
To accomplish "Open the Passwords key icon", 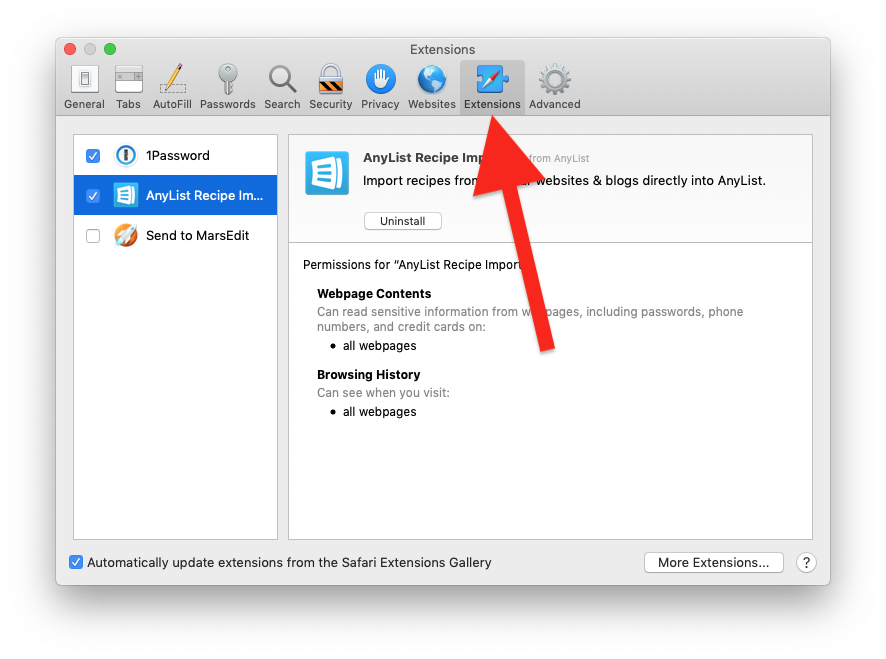I will (228, 79).
